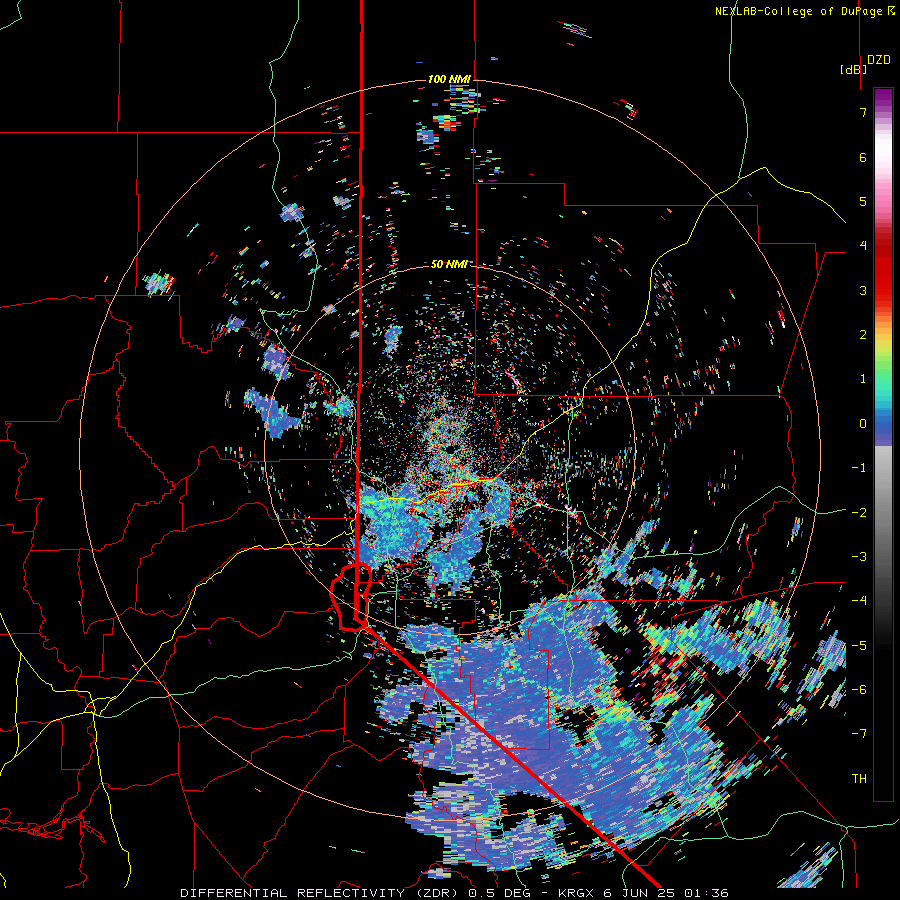Click the -7 value on the dB scale
This screenshot has width=900, height=900.
pyautogui.click(x=859, y=734)
